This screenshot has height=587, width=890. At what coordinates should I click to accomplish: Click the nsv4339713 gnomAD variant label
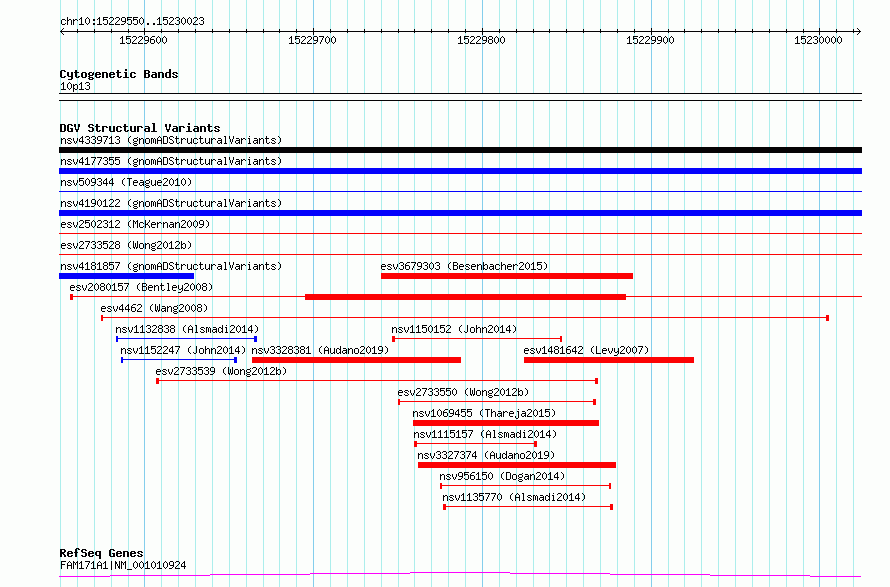(171, 140)
